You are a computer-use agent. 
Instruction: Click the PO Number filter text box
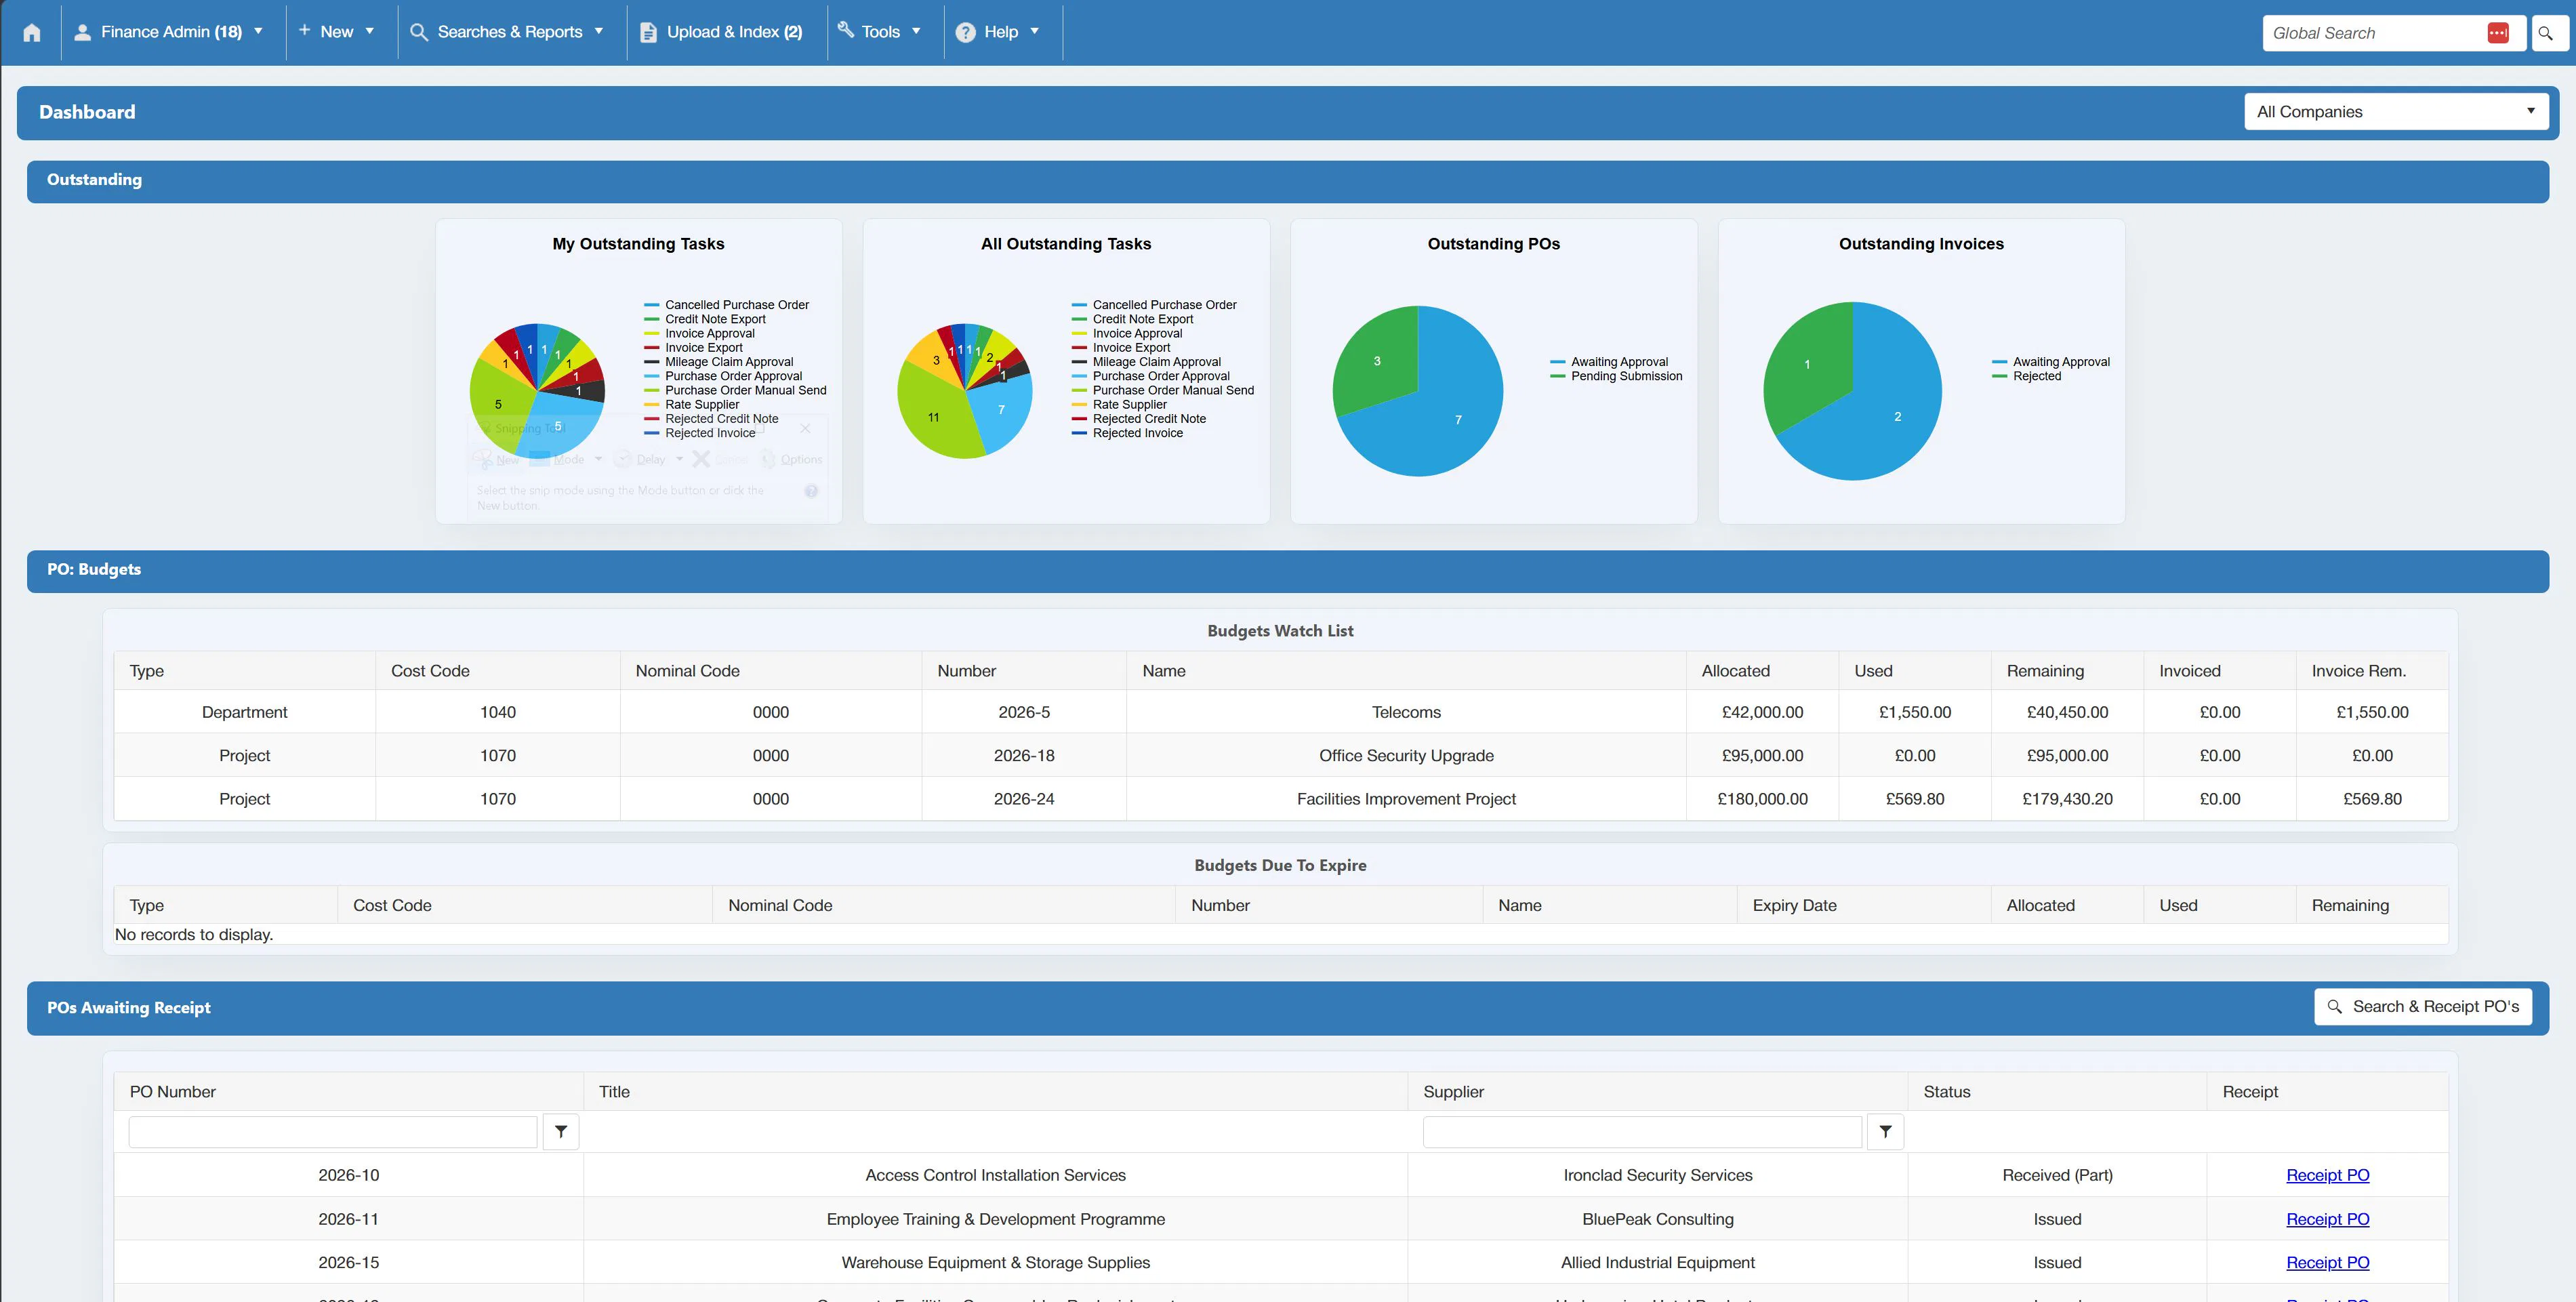[x=333, y=1132]
